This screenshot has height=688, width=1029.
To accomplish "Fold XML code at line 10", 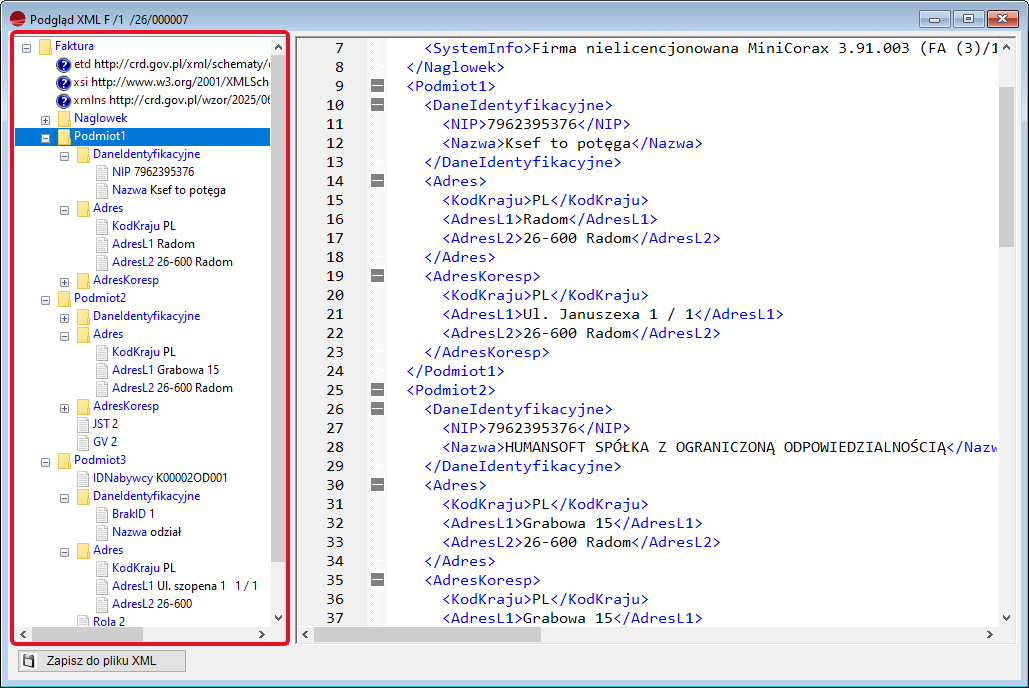I will point(377,104).
